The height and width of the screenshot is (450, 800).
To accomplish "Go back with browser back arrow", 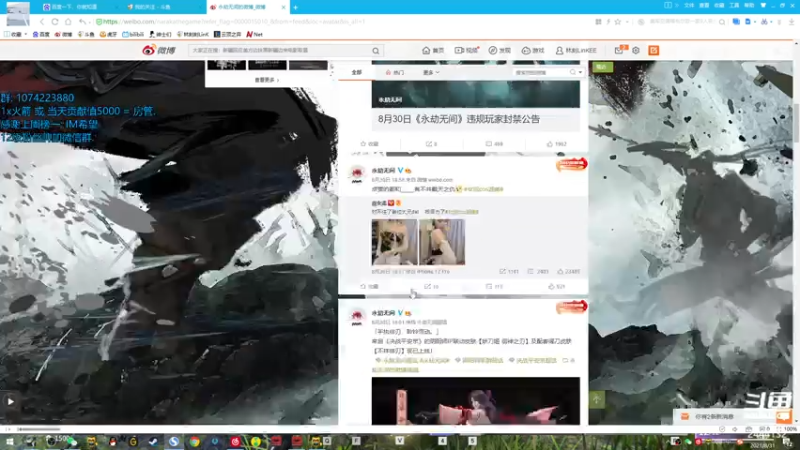I will pos(42,22).
